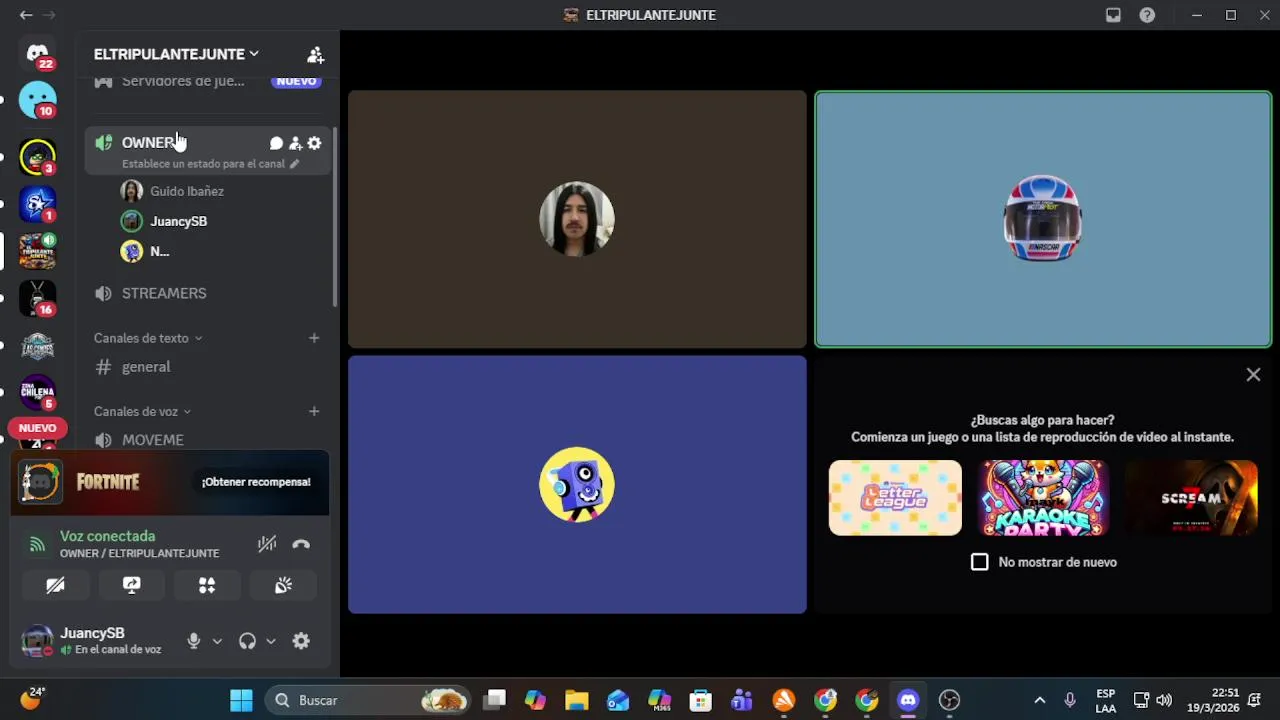Launch the Karaoke Party activity
1280x720 pixels.
point(1043,498)
